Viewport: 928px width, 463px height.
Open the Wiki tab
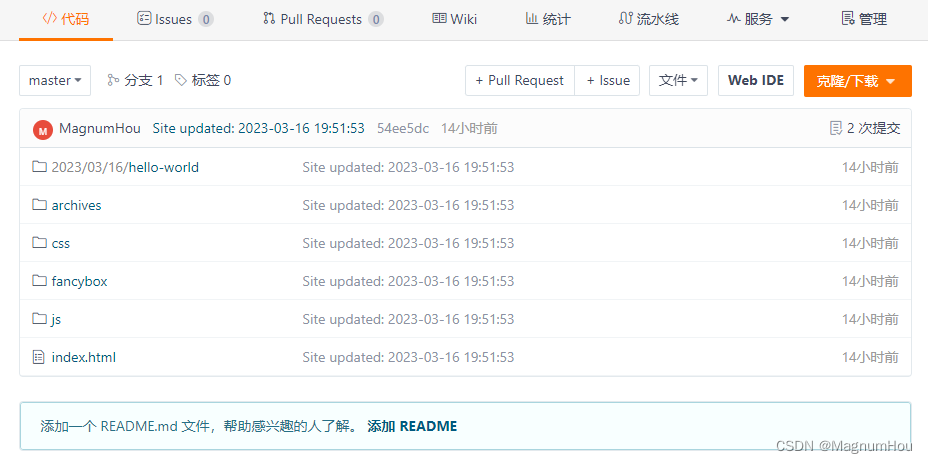(454, 19)
